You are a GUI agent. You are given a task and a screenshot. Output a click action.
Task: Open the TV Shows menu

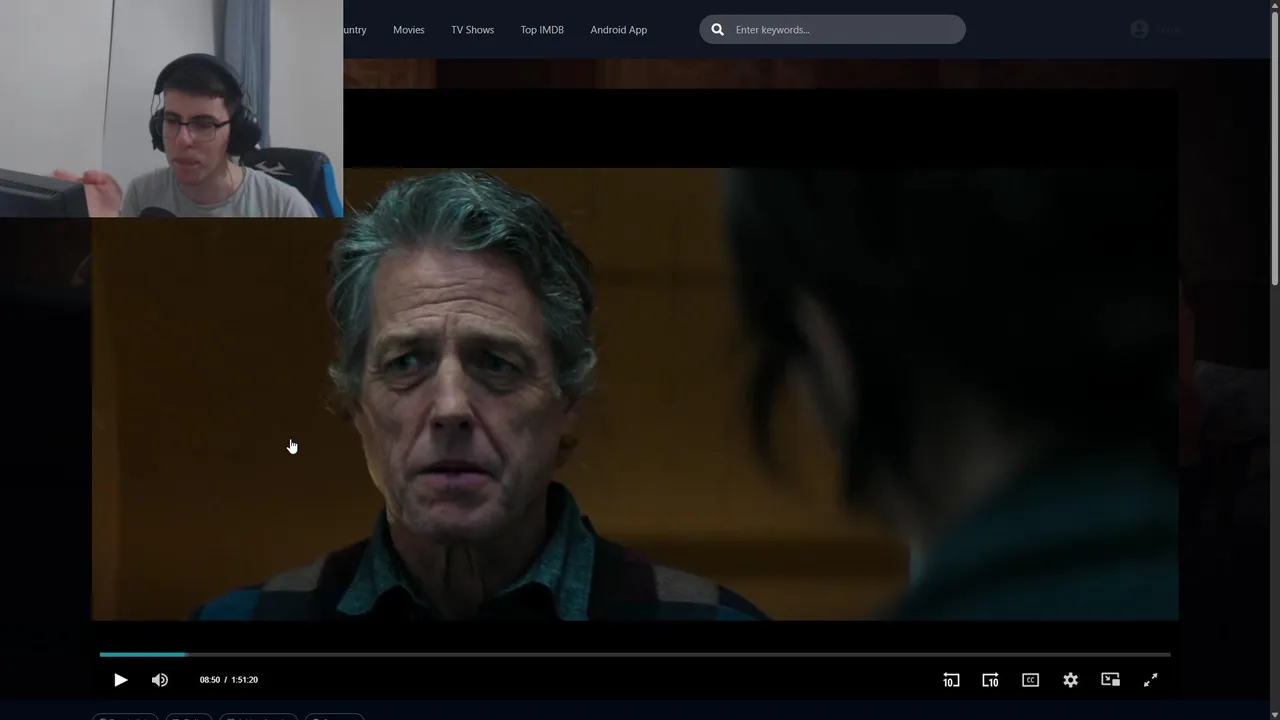click(x=472, y=30)
